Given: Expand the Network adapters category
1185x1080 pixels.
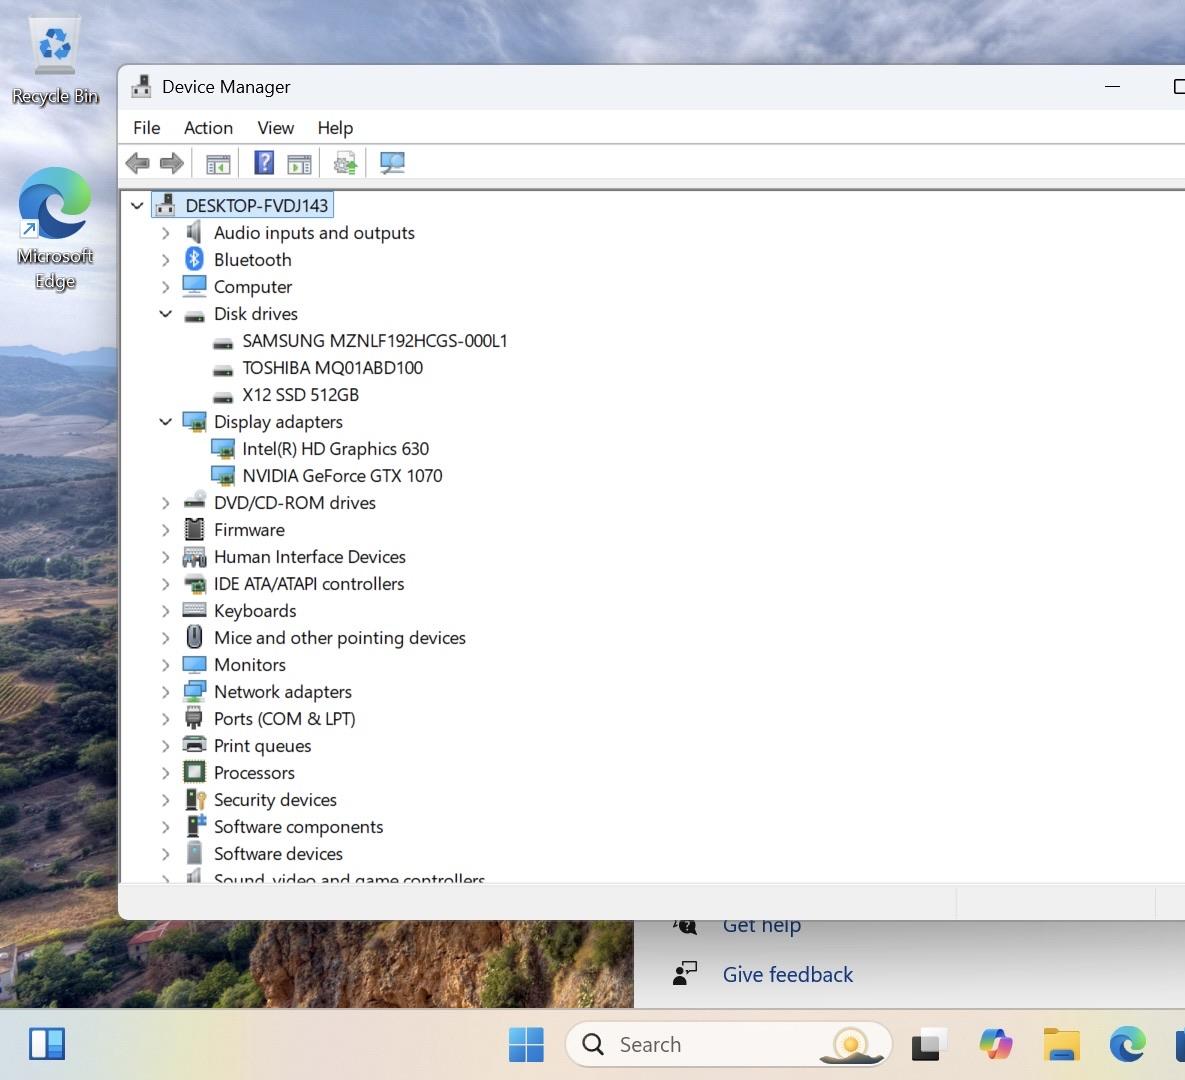Looking at the screenshot, I should pyautogui.click(x=166, y=692).
